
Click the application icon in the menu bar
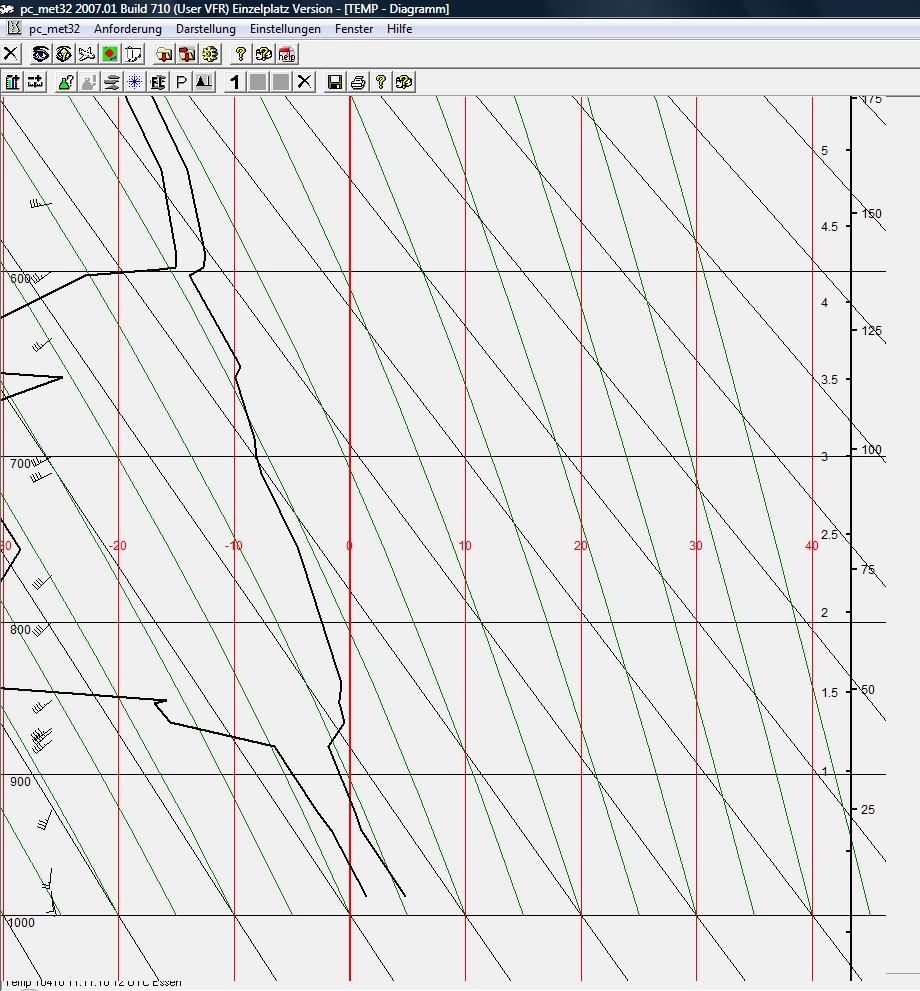coord(14,28)
